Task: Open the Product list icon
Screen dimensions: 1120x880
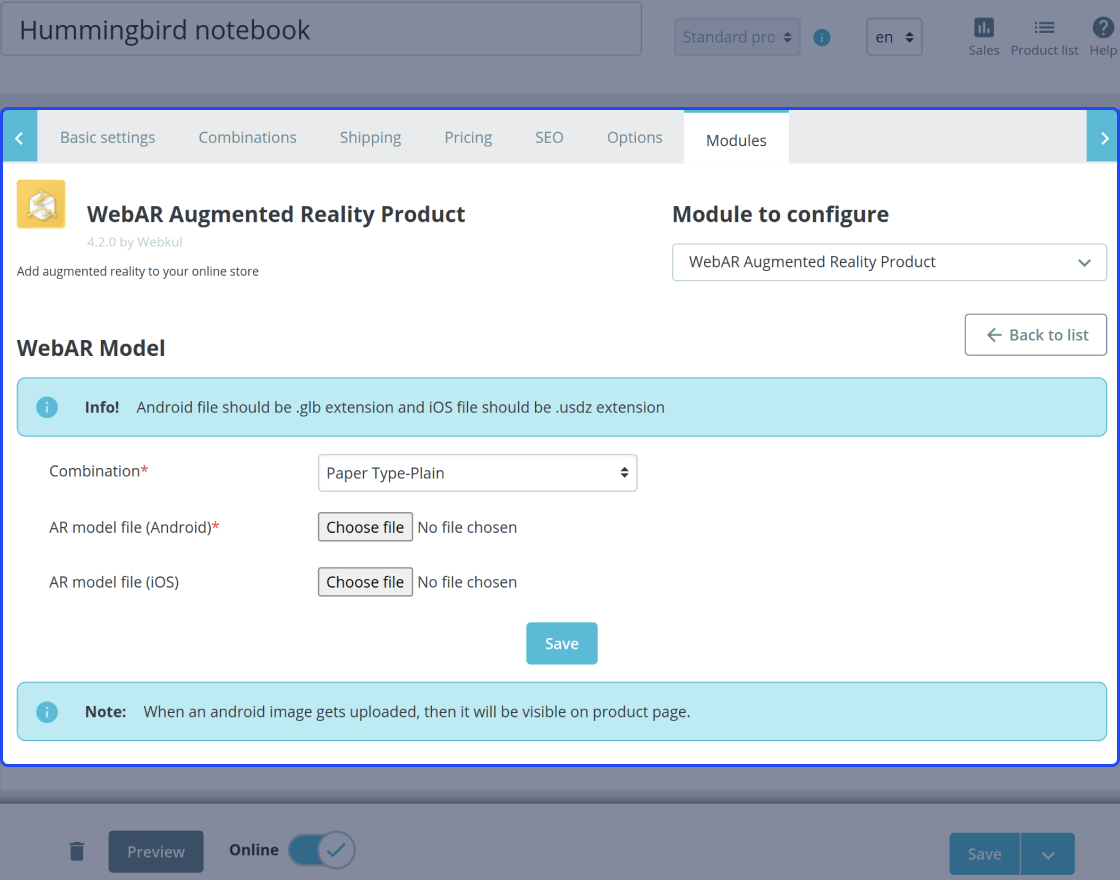Action: pos(1044,28)
